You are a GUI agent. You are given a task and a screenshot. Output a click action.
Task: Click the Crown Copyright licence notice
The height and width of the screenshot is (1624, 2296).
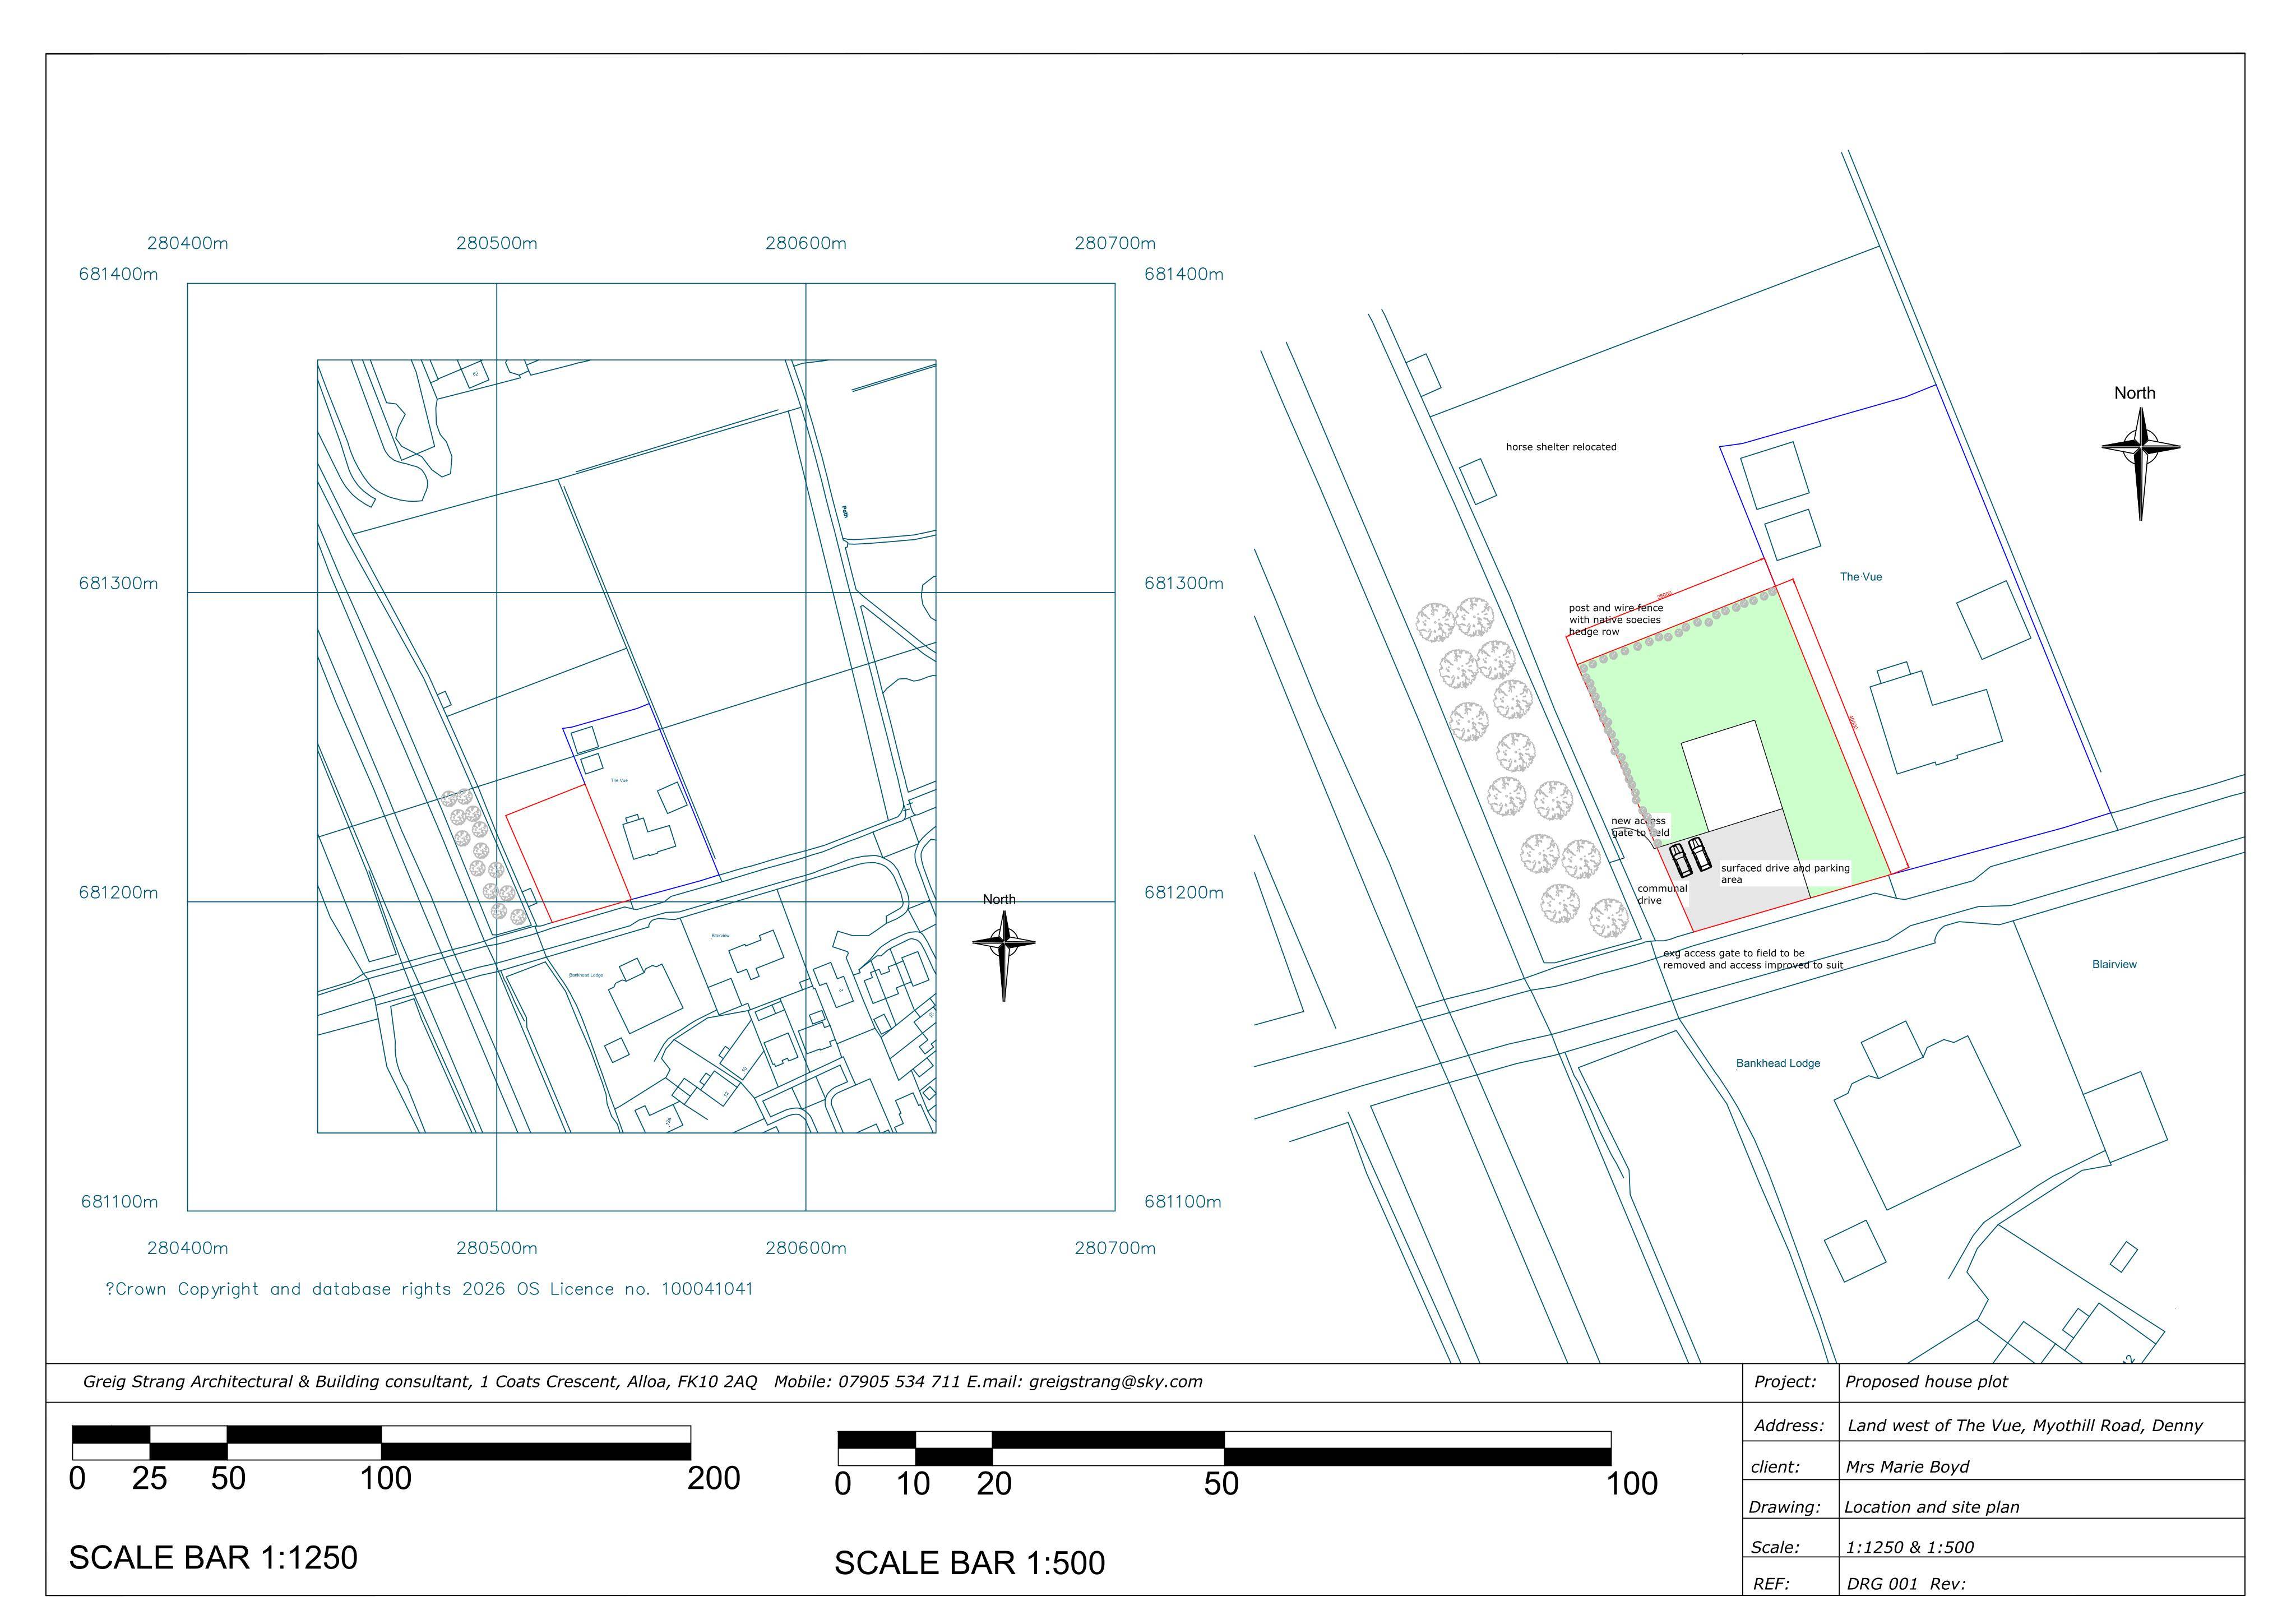click(x=429, y=1289)
